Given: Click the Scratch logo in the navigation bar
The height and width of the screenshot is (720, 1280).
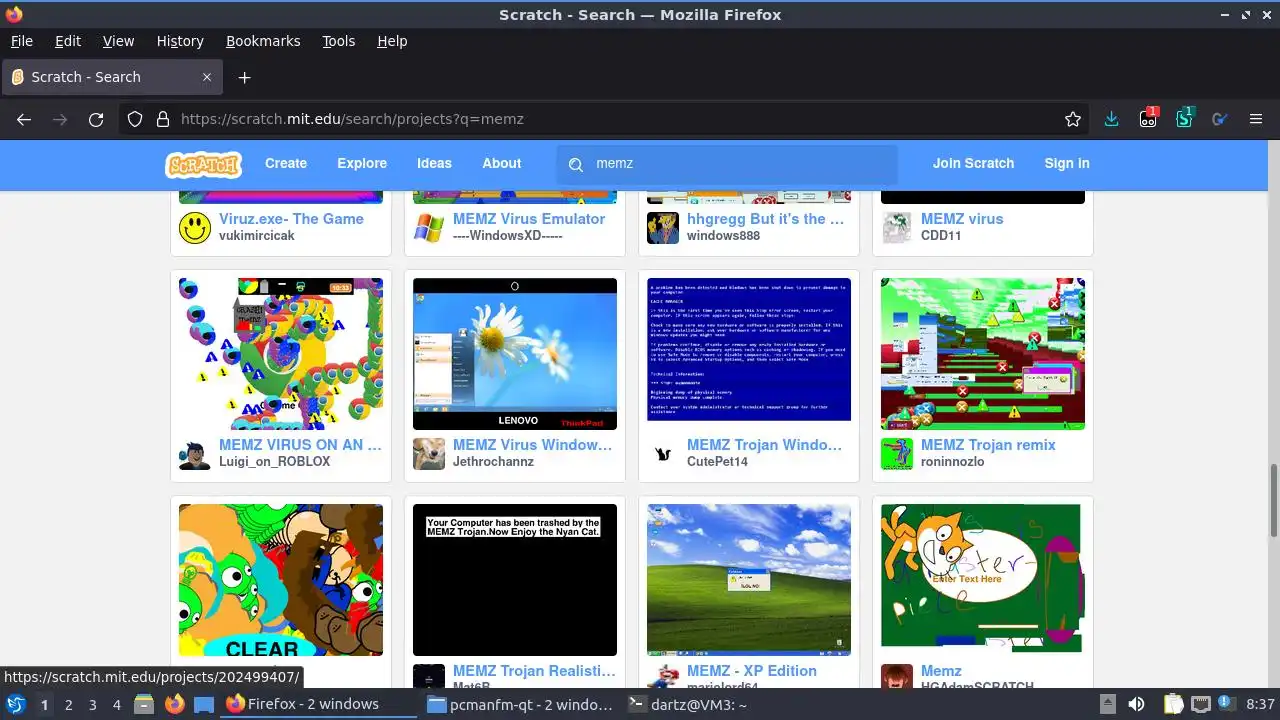Looking at the screenshot, I should coord(203,164).
